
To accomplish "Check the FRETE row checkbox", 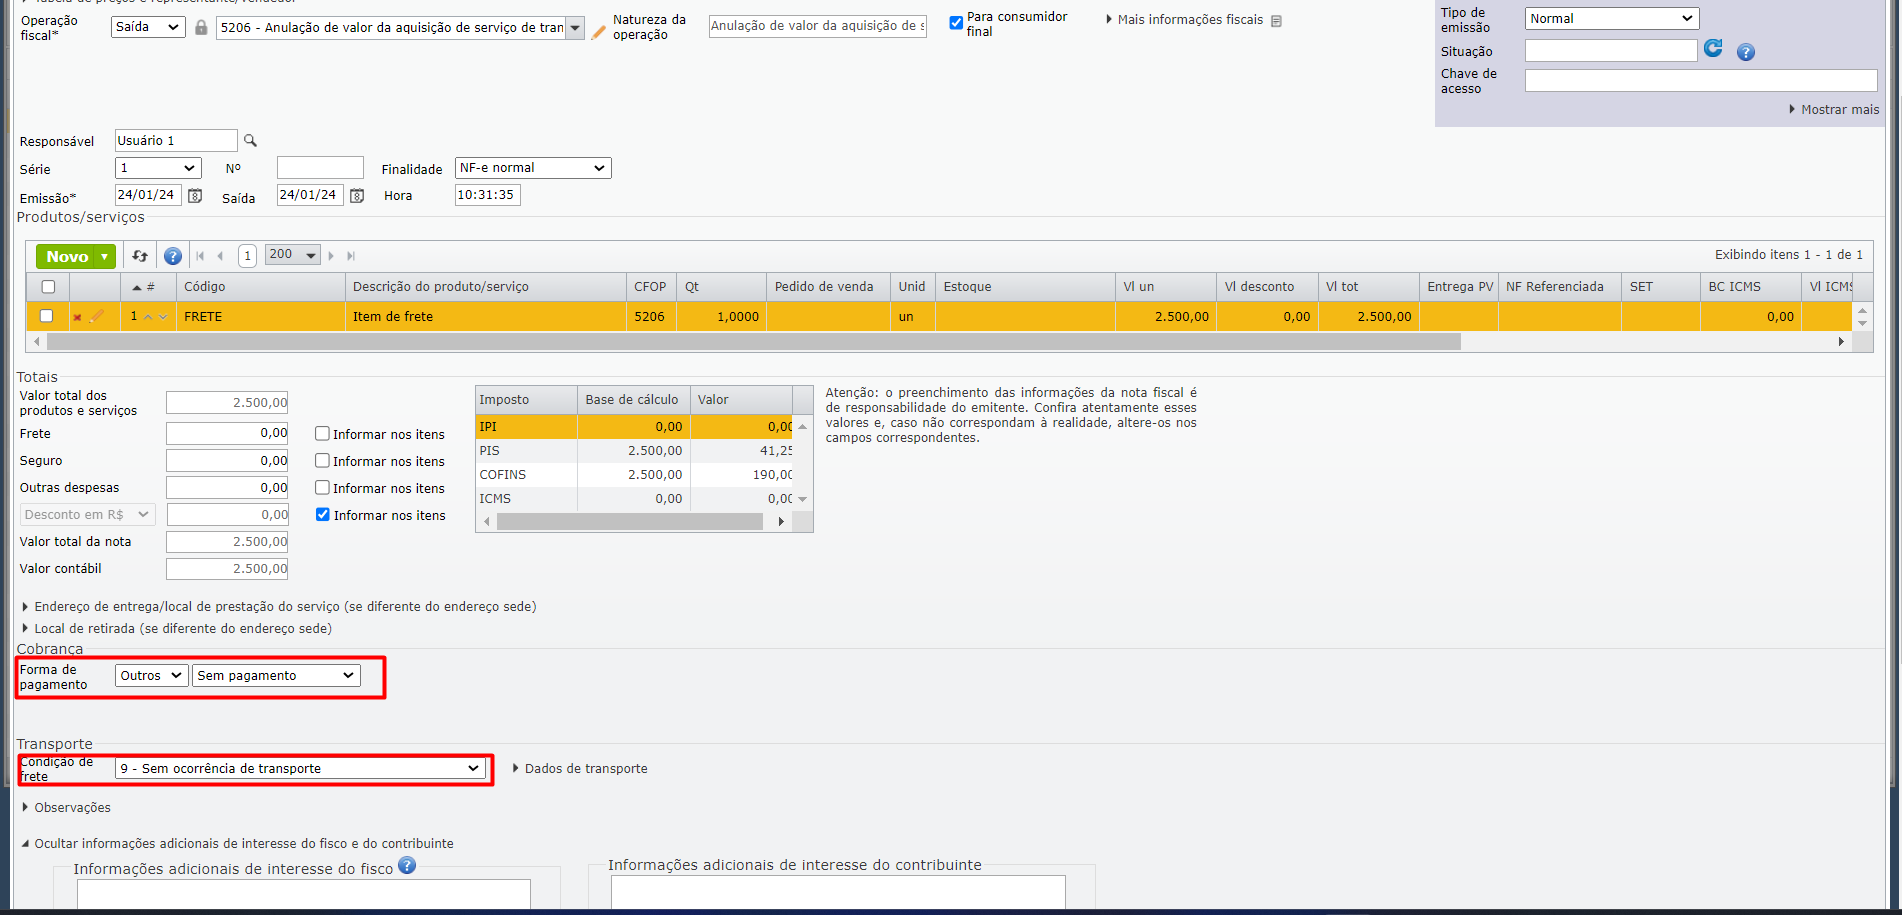I will 46,316.
